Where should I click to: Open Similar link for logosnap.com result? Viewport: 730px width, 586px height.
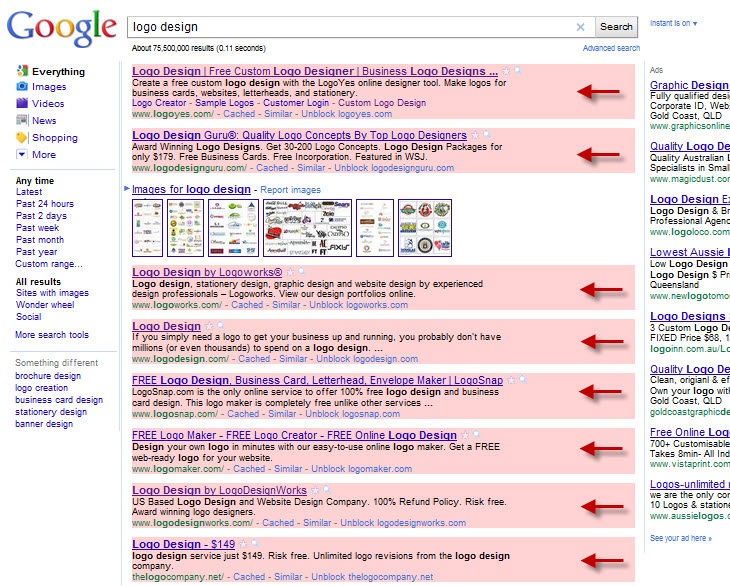pos(282,414)
